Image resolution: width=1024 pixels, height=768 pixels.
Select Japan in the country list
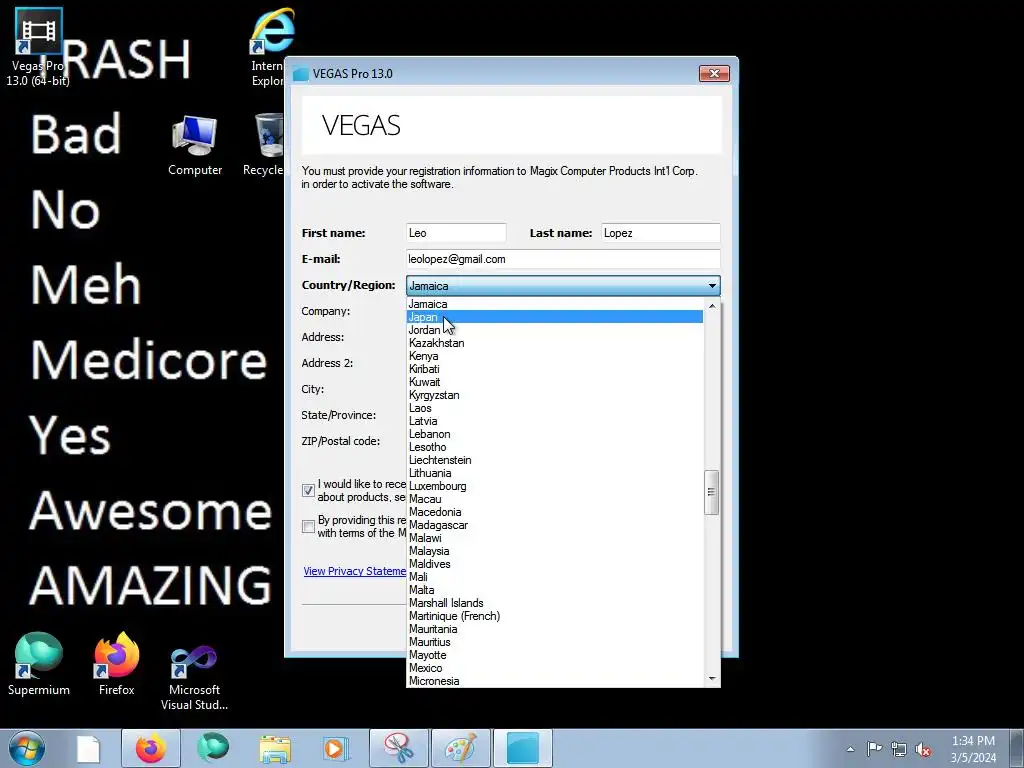tap(554, 317)
